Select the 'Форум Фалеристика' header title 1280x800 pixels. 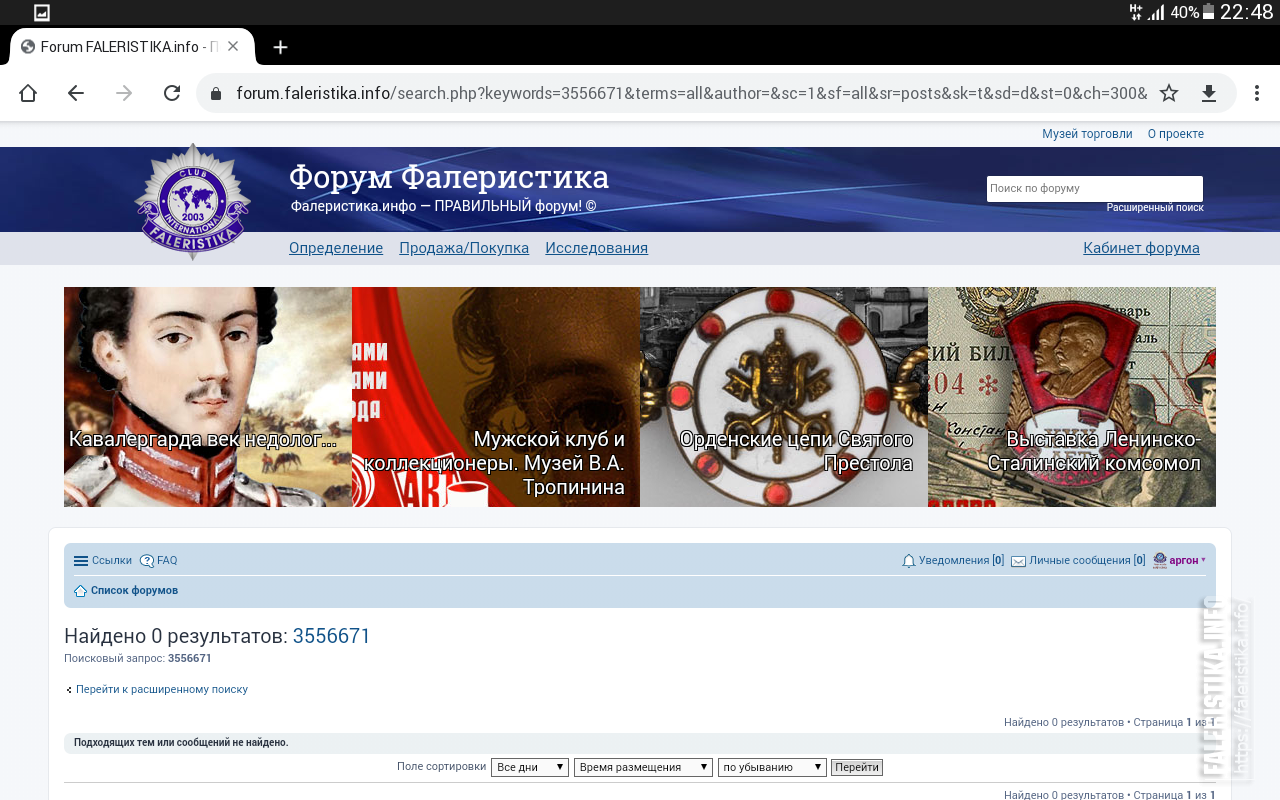[449, 177]
